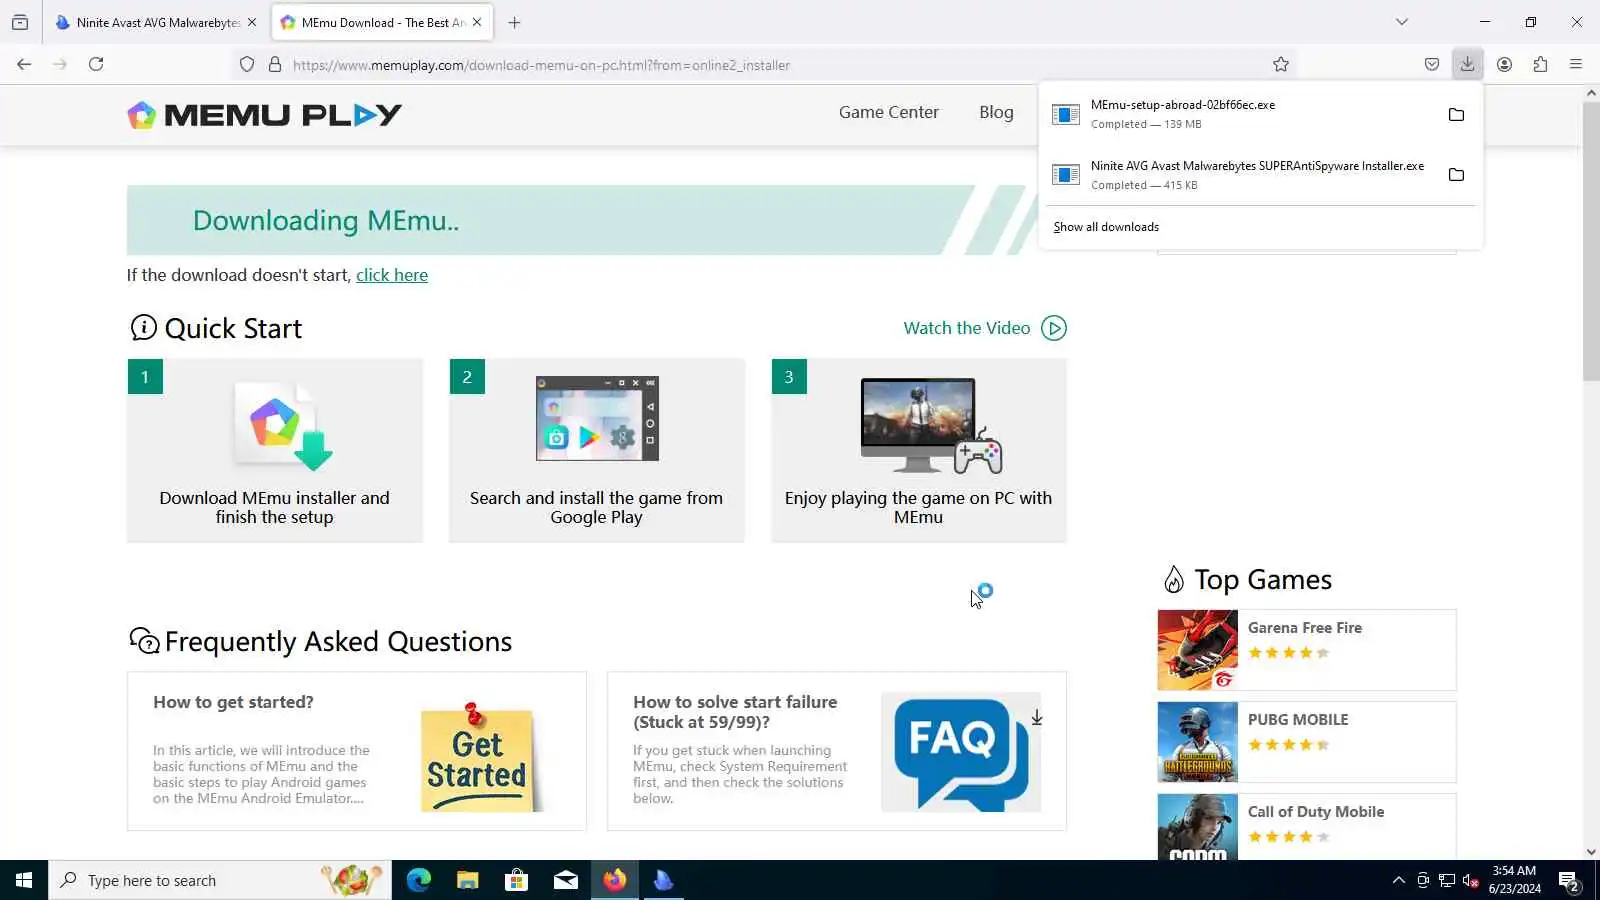This screenshot has width=1600, height=900.
Task: Open the Blog menu item
Action: click(x=996, y=113)
